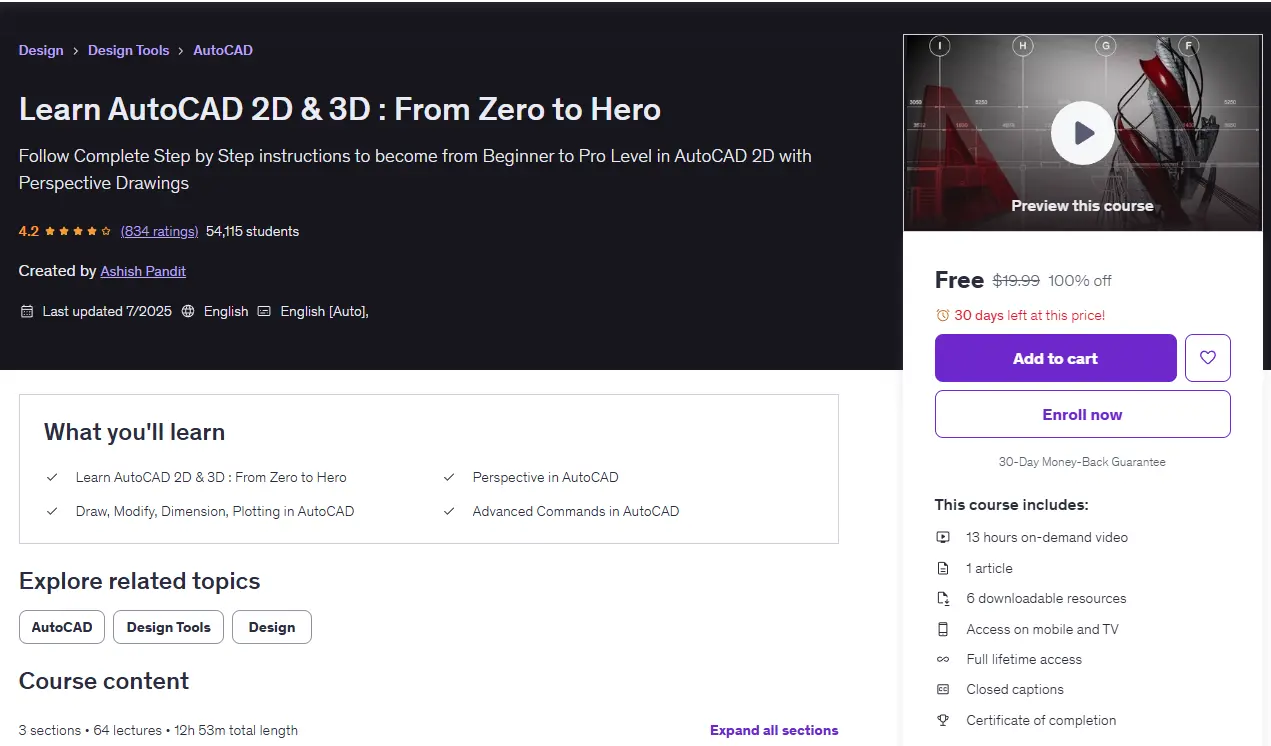Select the AutoCAD related topic chip

(62, 627)
